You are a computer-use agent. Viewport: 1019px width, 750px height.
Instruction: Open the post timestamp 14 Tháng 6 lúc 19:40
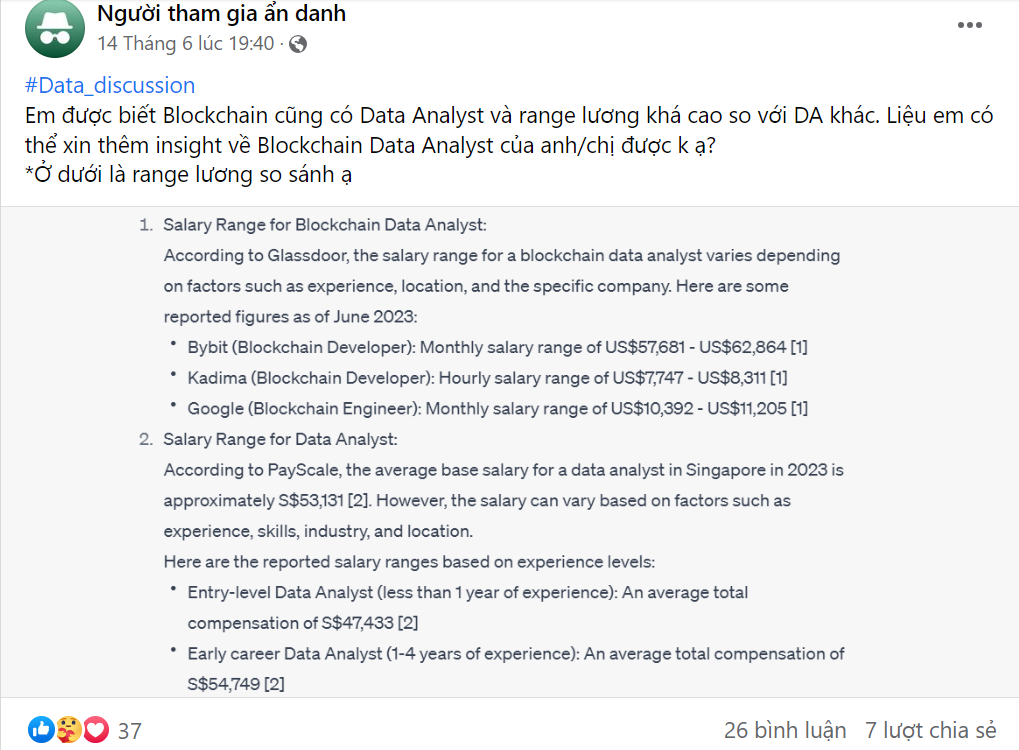point(185,44)
